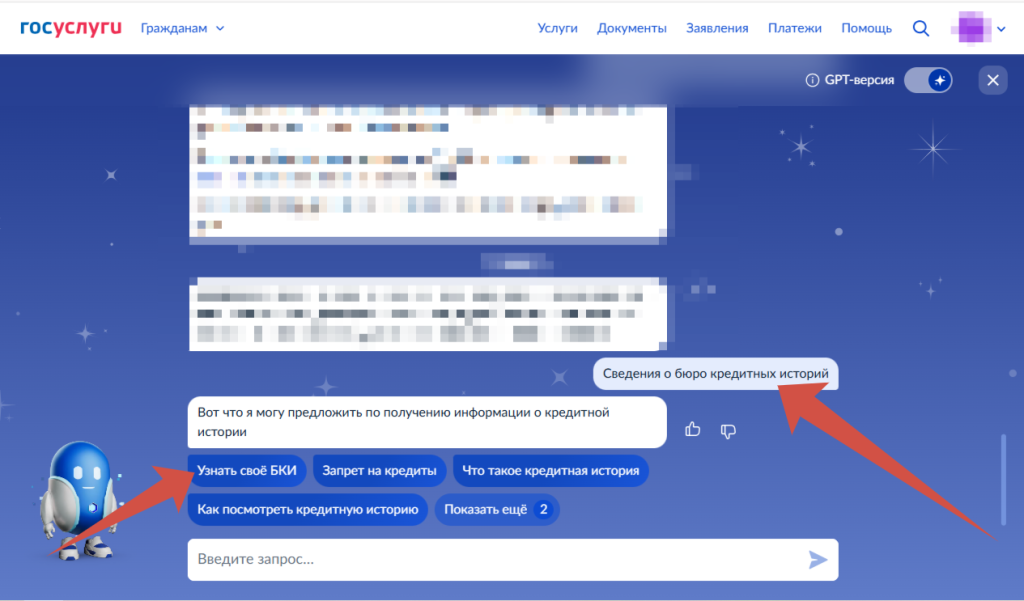Click the search magnifier icon
Screen dimensions: 1024x601
tap(921, 28)
